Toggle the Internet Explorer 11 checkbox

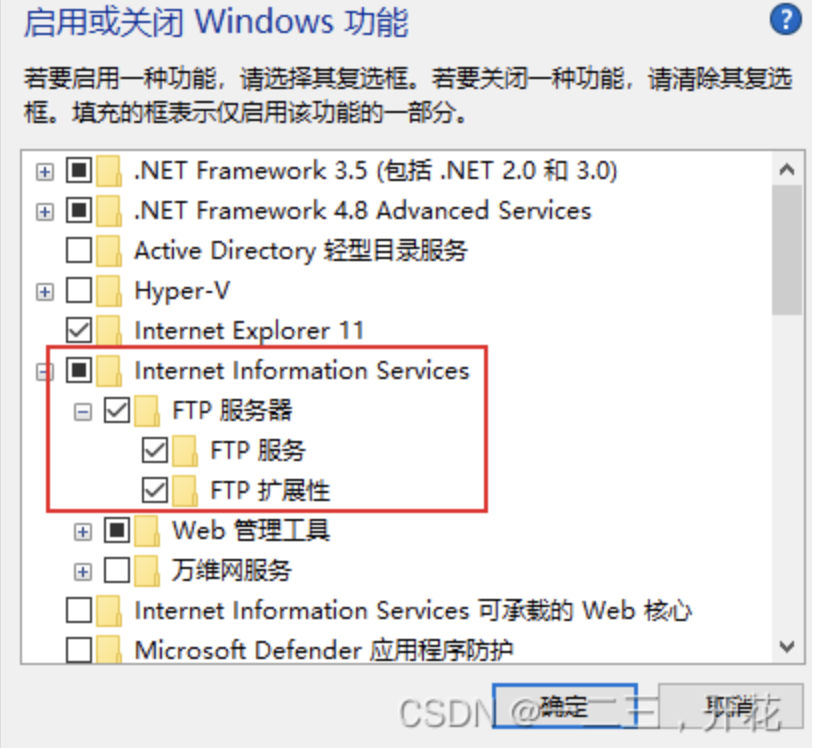click(79, 330)
